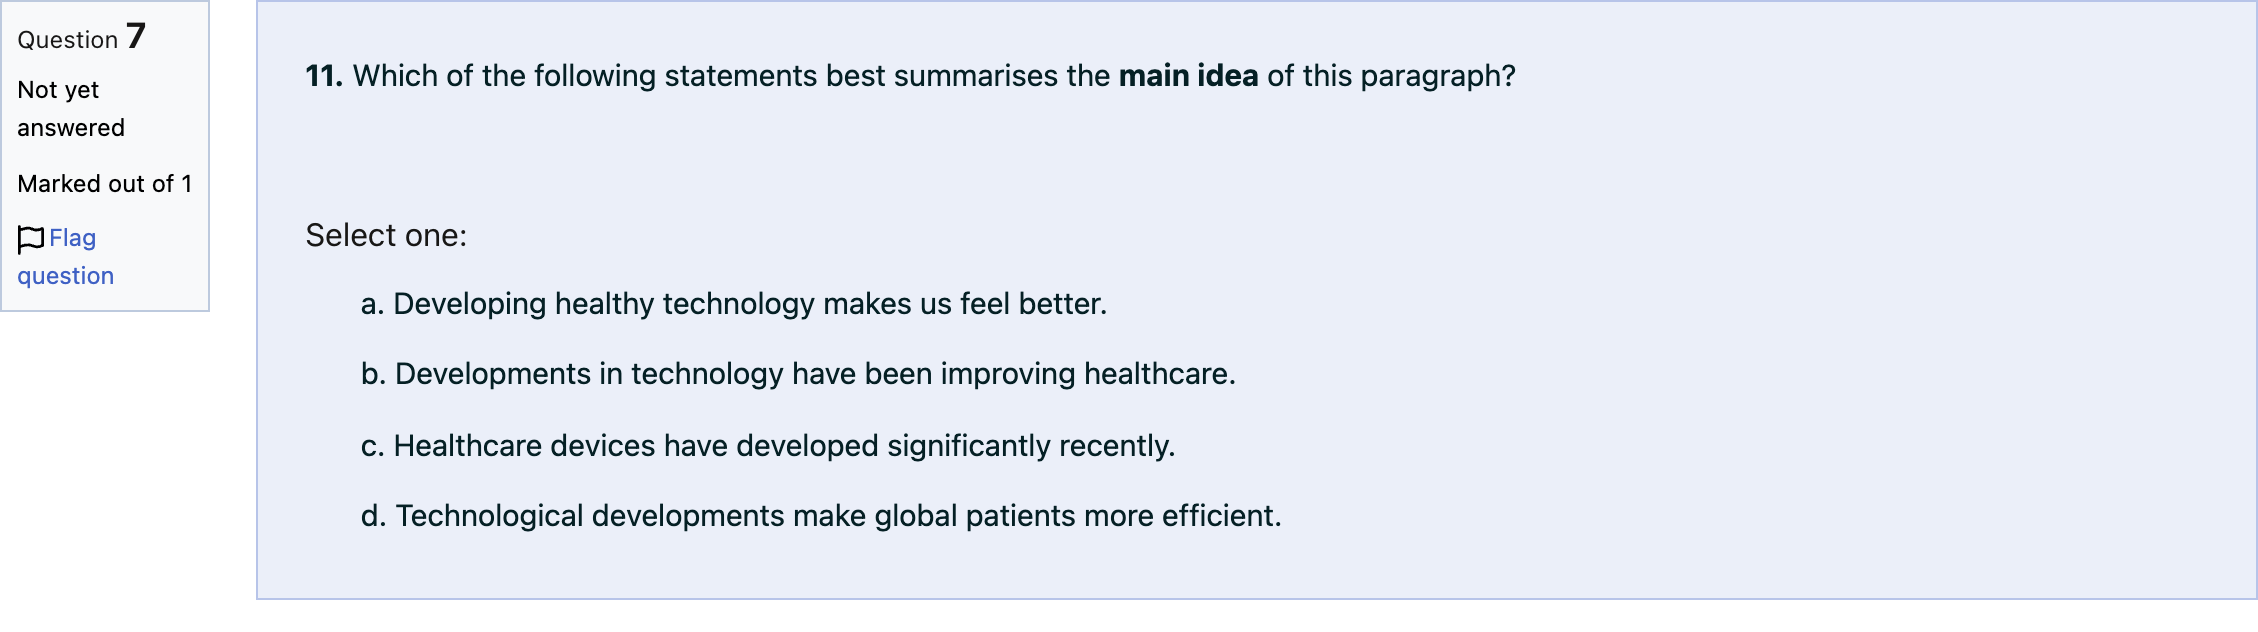Click the large number 7 in the info panel
Screen dimensions: 2258x632
[136, 36]
